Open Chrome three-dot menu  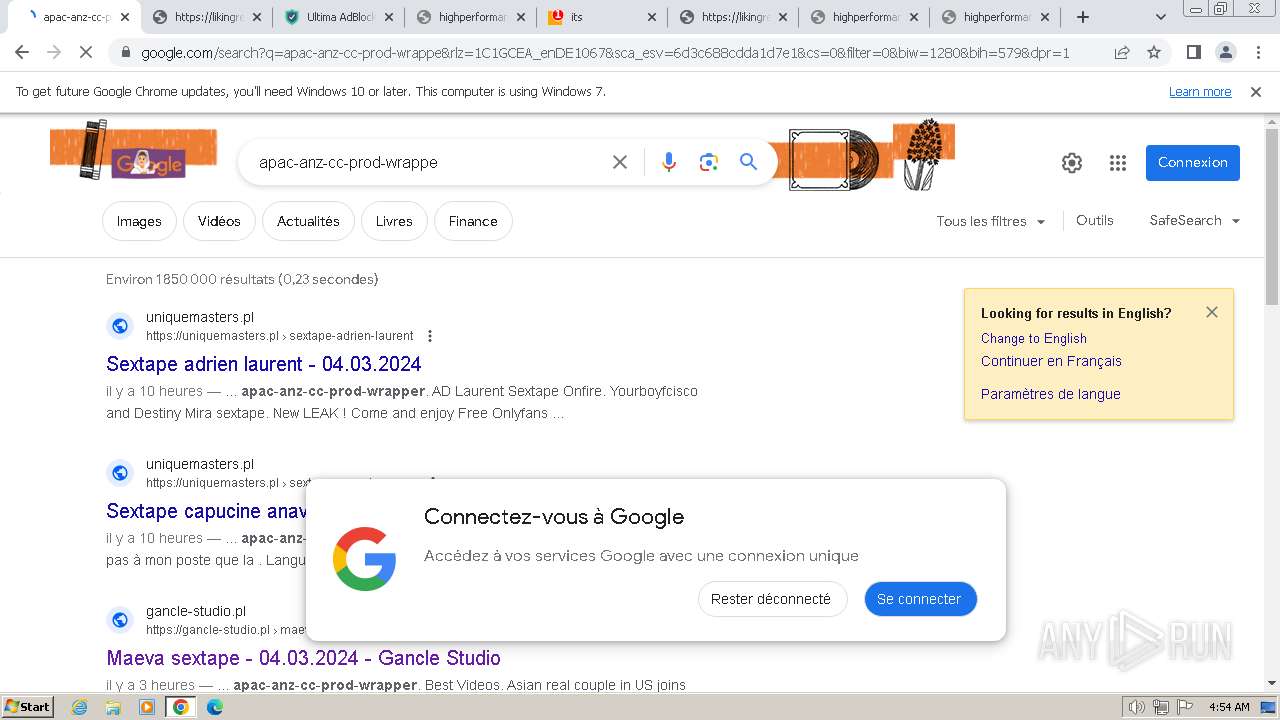coord(1258,53)
